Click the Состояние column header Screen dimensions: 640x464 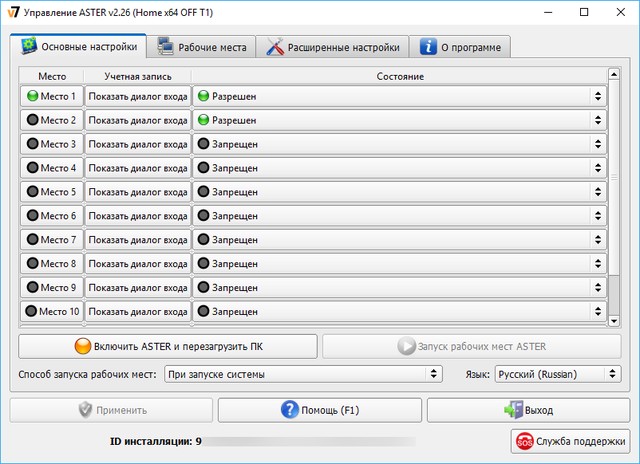coord(400,76)
